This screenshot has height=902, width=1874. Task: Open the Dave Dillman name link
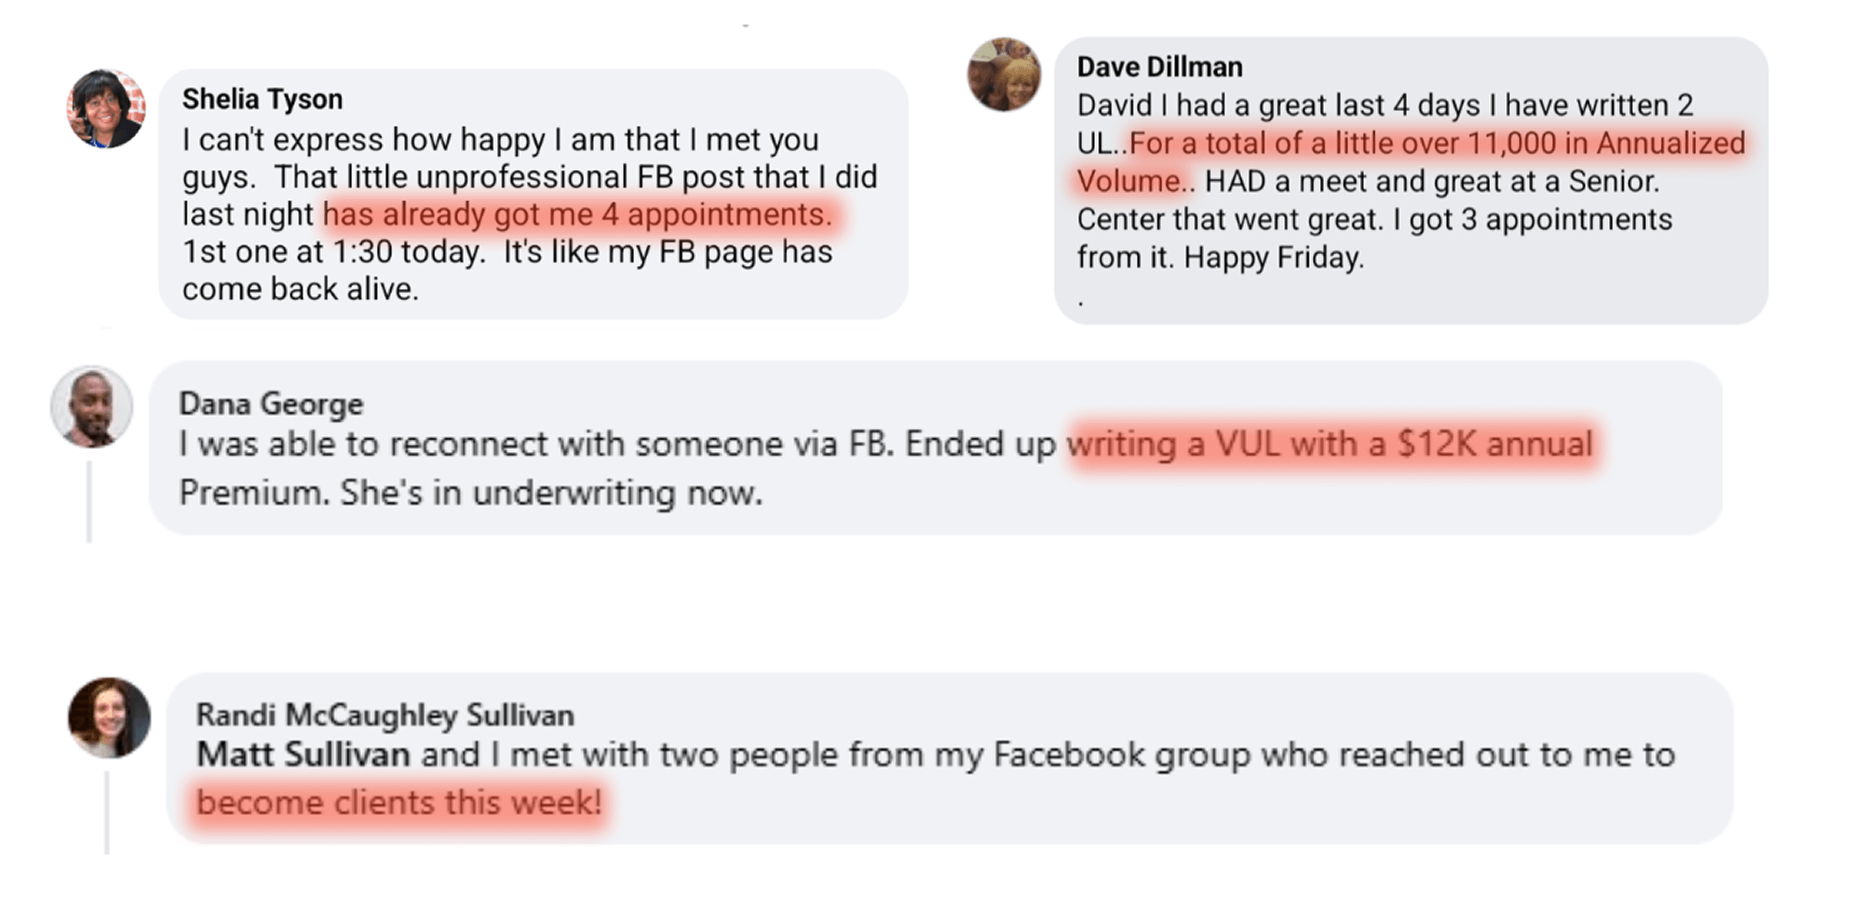pos(1159,67)
